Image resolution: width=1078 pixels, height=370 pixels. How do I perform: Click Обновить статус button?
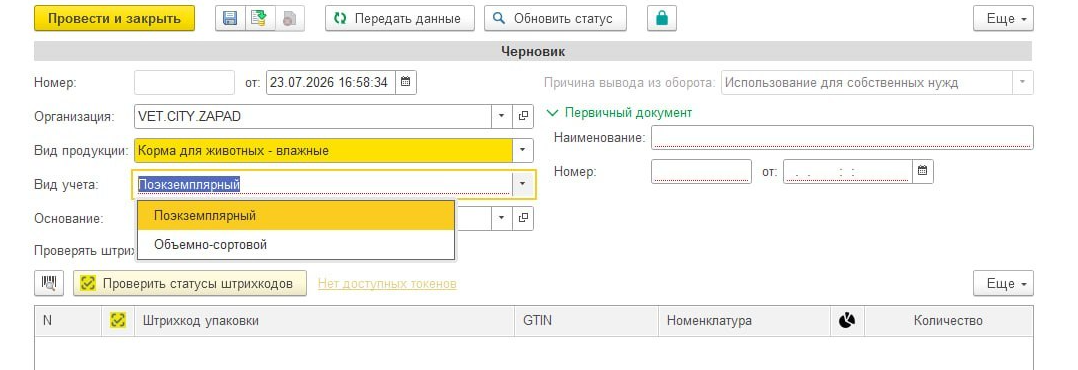(x=555, y=19)
